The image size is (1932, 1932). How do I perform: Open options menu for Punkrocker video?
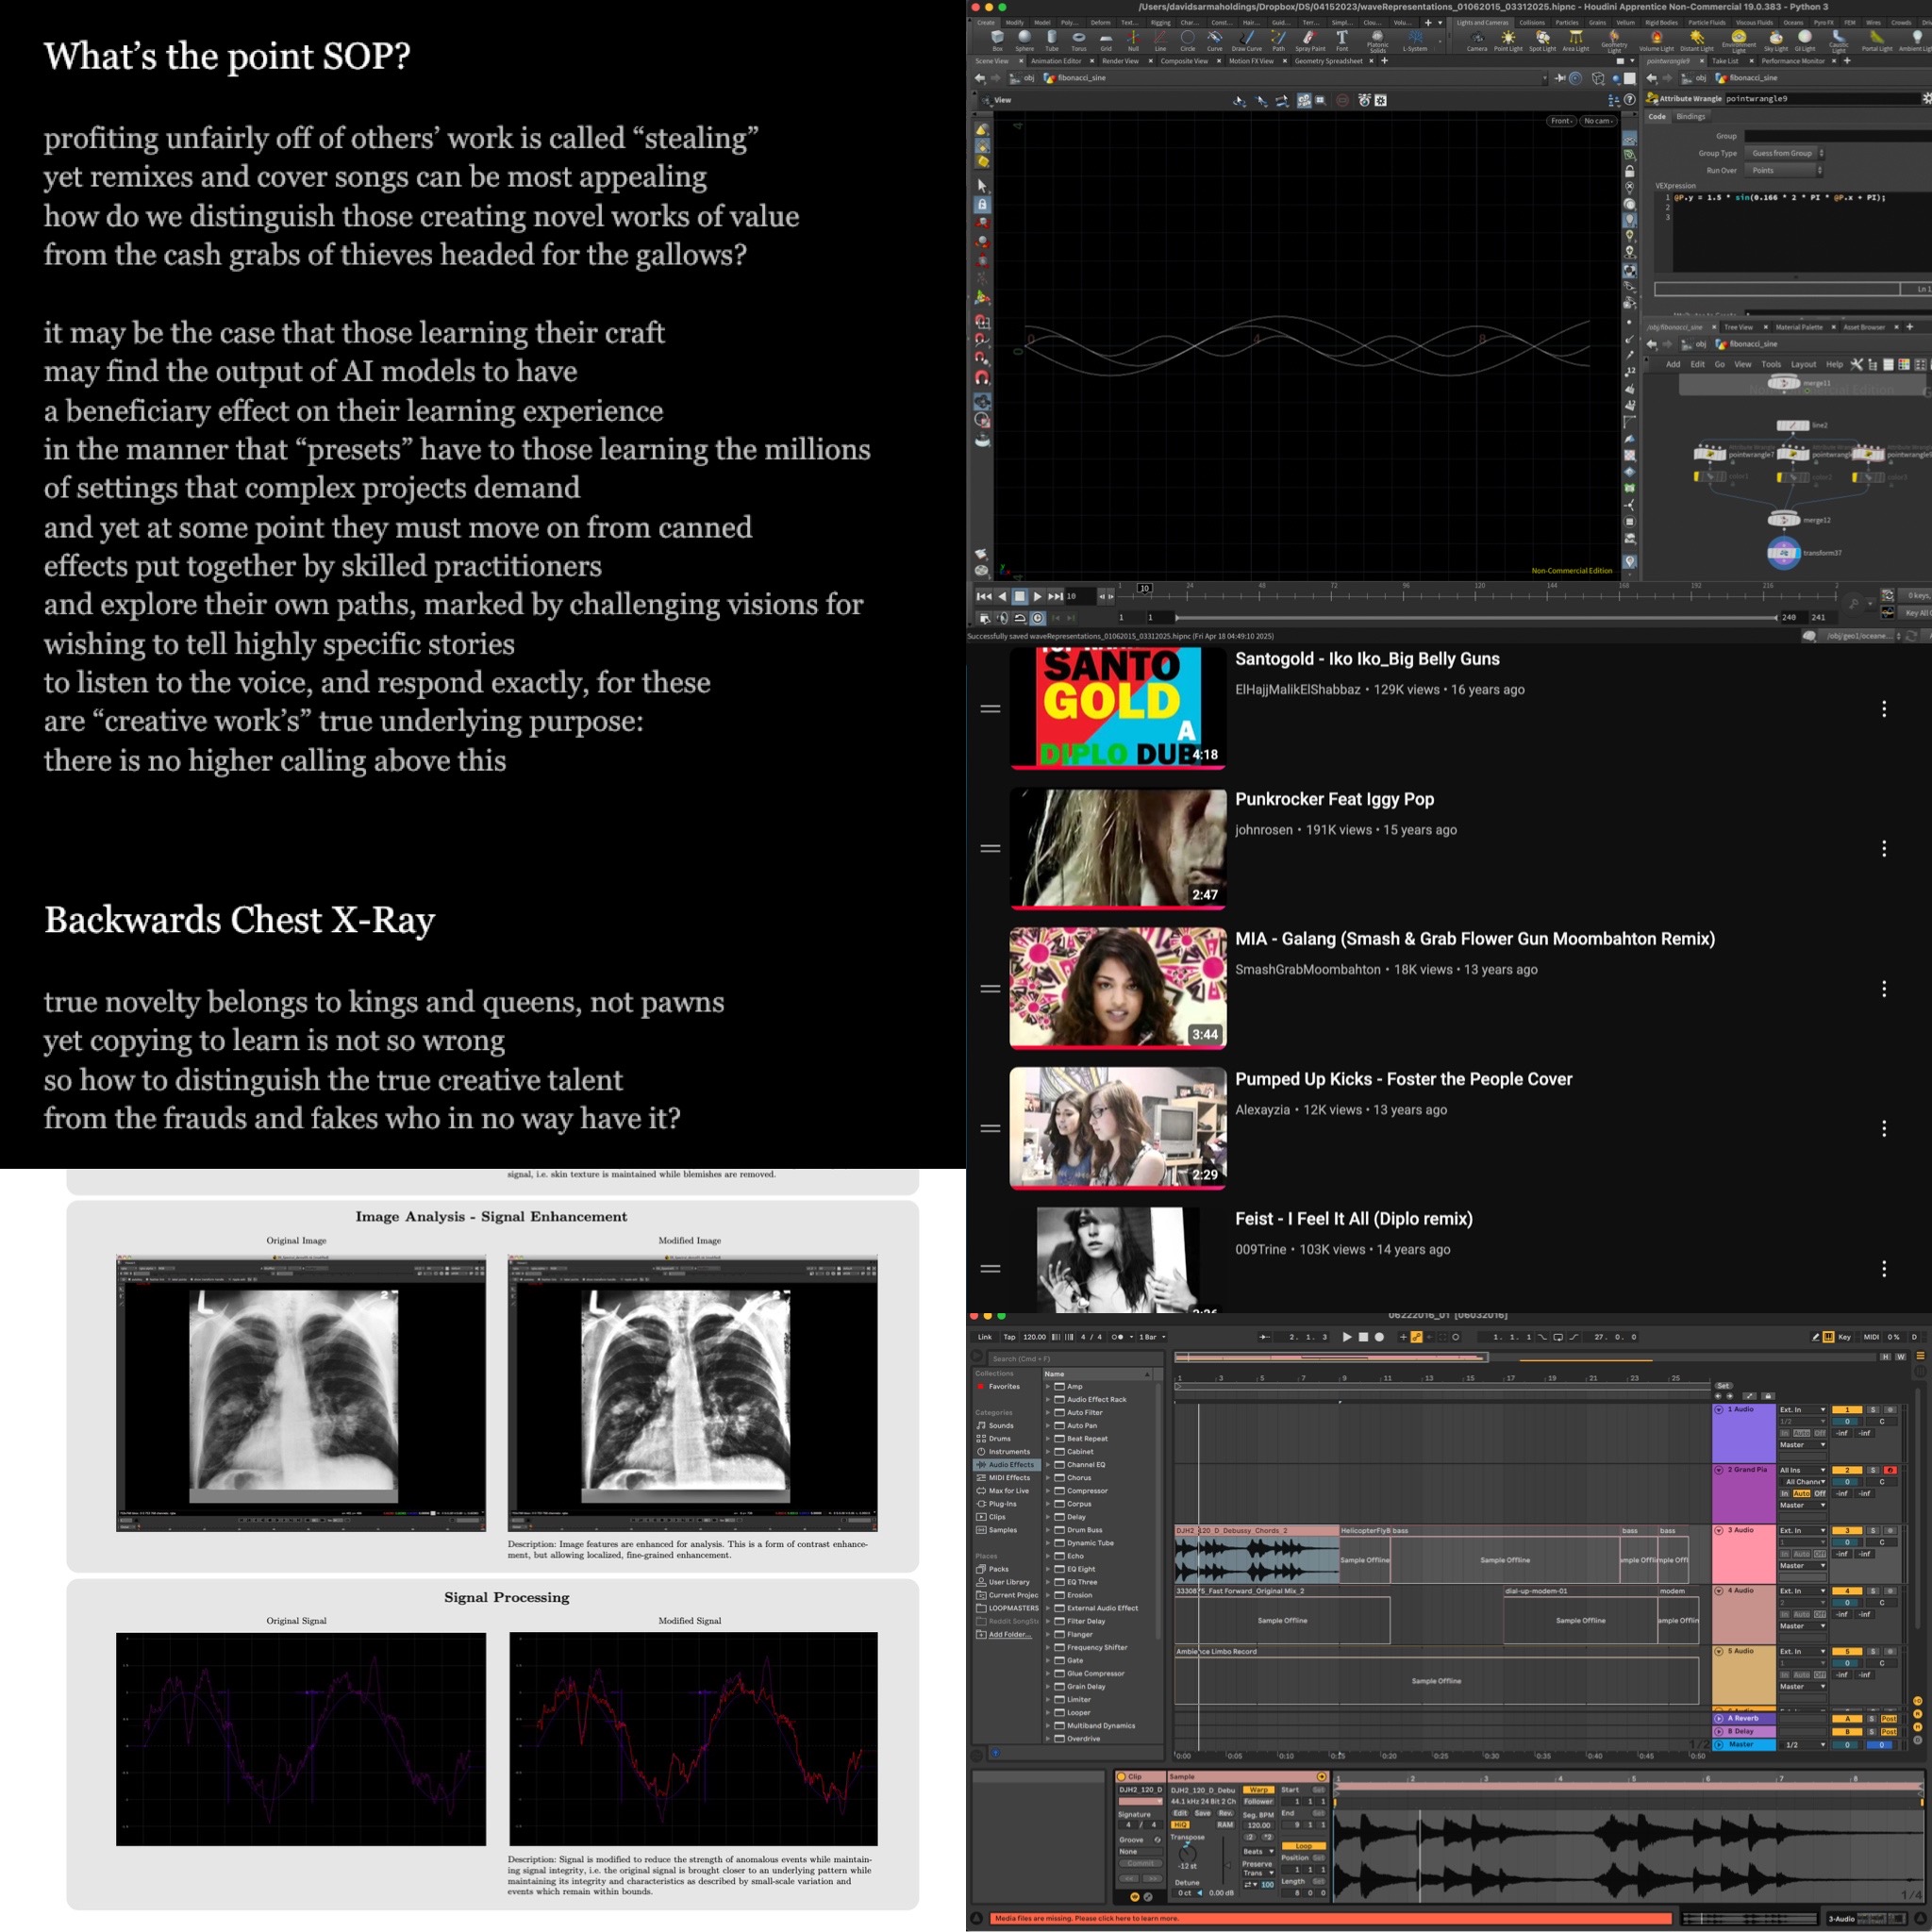(x=1883, y=849)
